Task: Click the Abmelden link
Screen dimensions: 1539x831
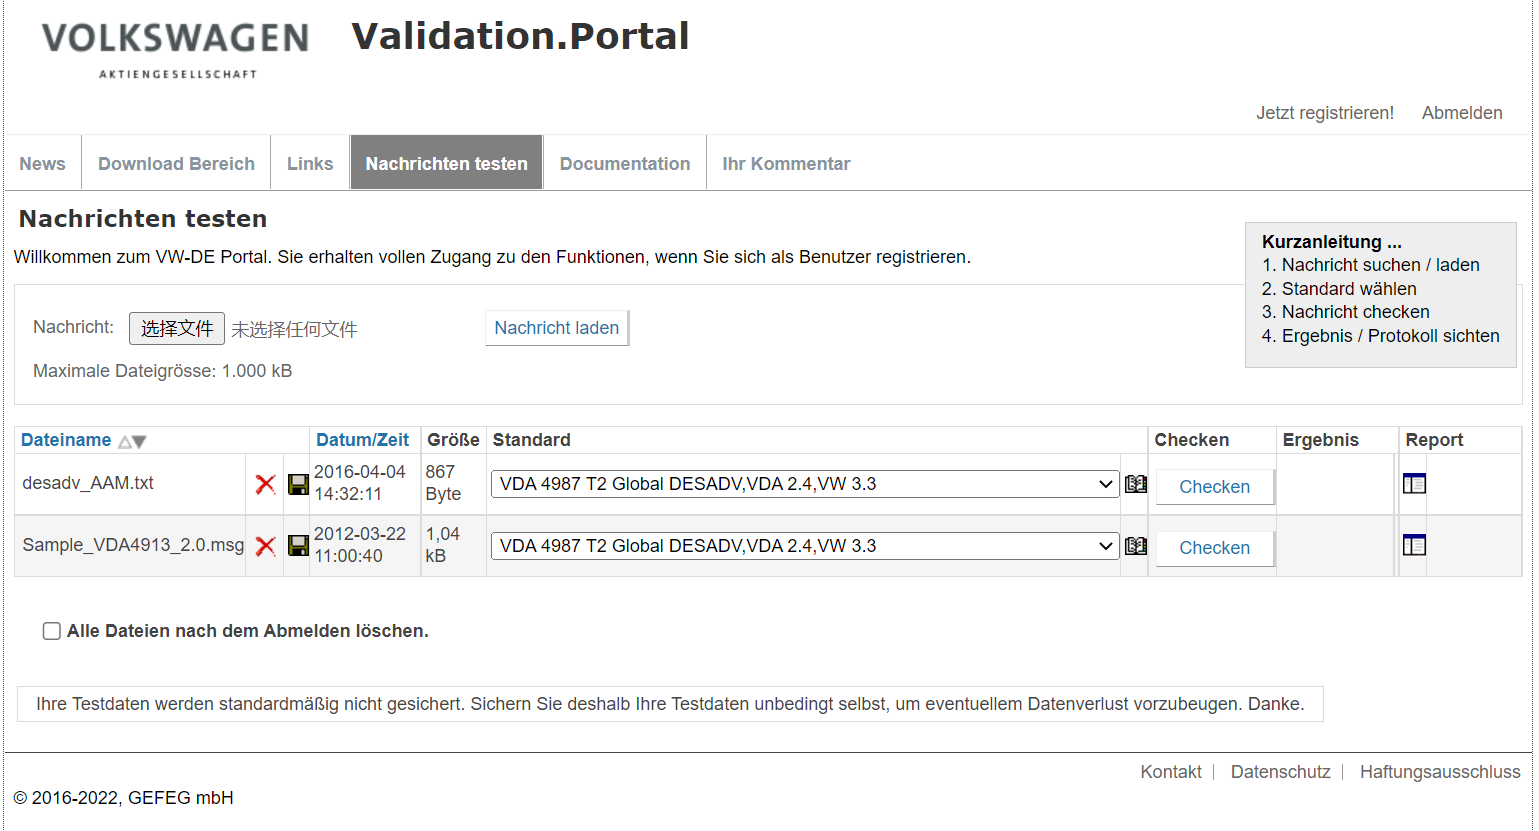Action: [1462, 113]
